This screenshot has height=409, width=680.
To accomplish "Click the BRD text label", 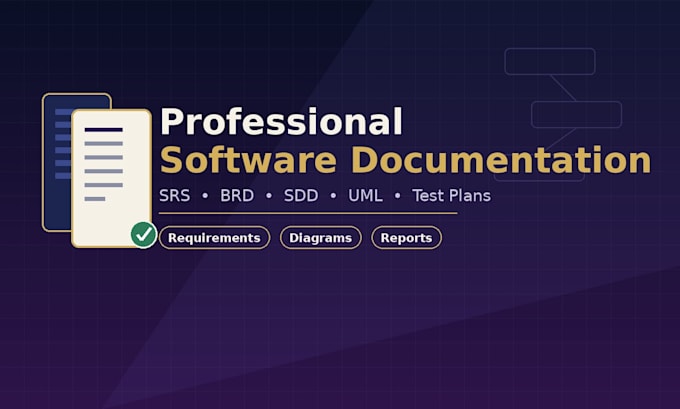I will tap(237, 196).
